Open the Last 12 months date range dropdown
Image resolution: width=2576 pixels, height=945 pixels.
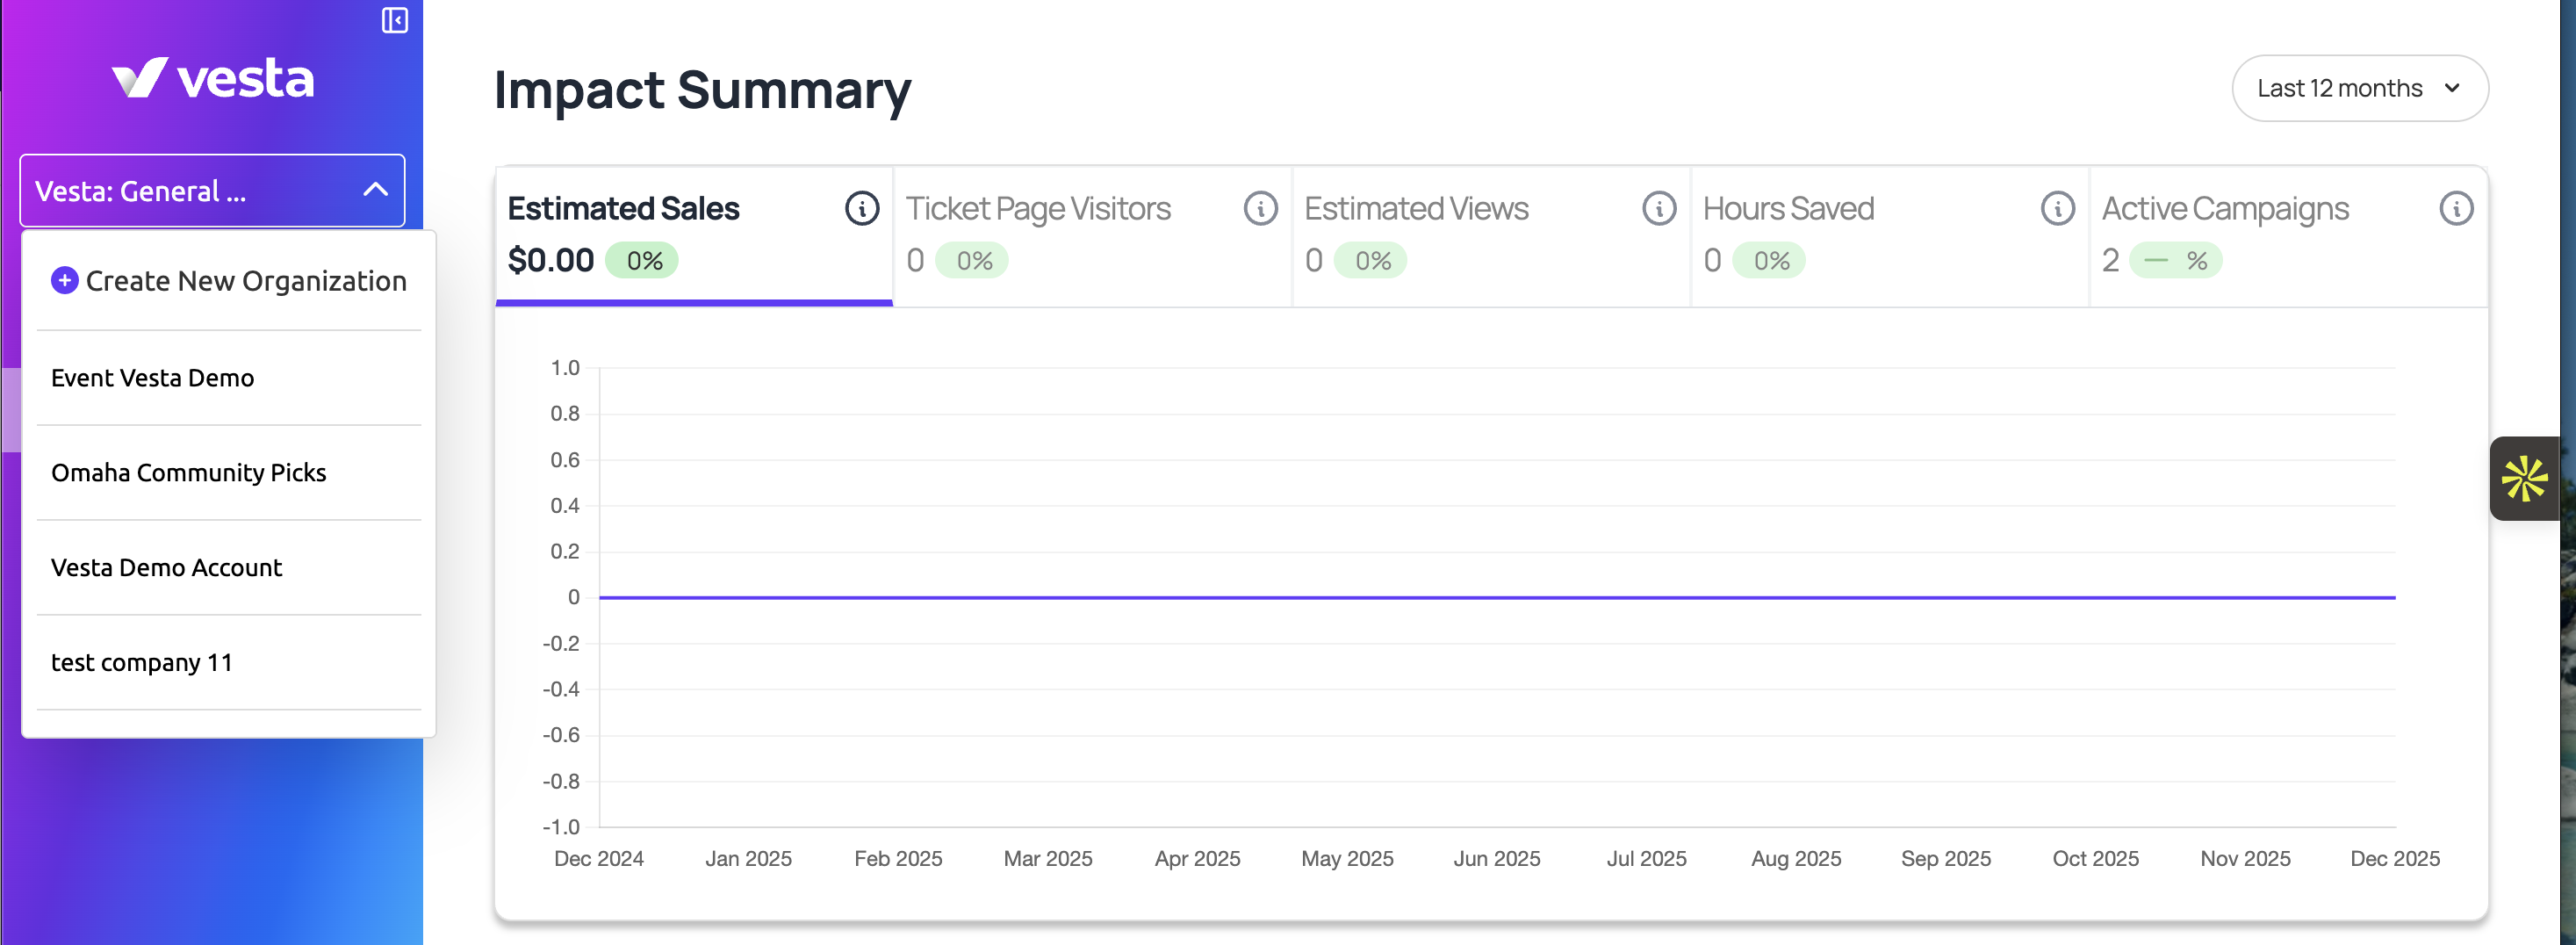2359,88
